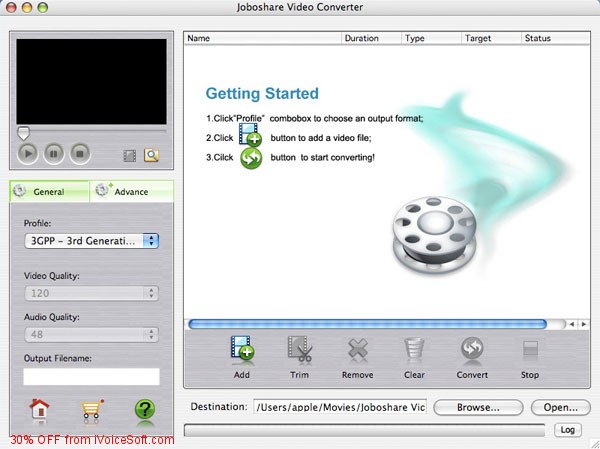600x449 pixels.
Task: Switch to the Advance tab
Action: (131, 191)
